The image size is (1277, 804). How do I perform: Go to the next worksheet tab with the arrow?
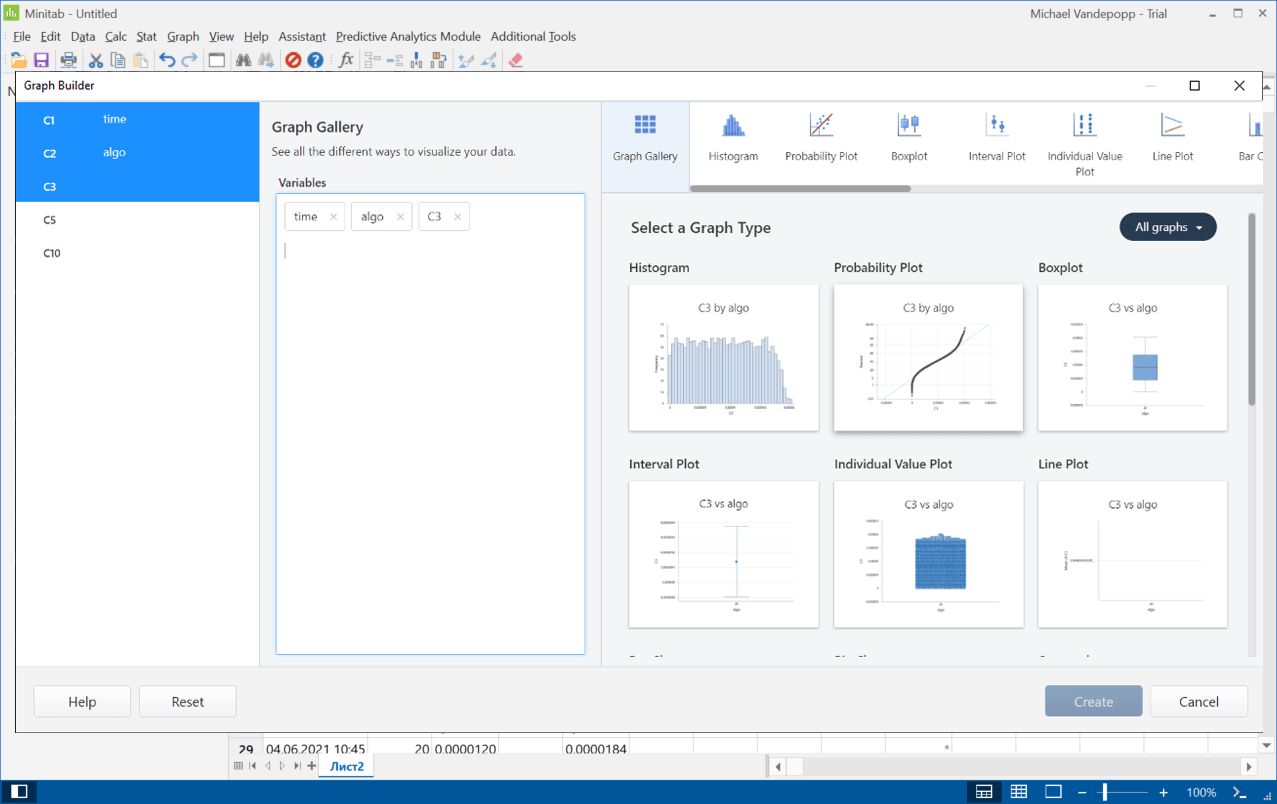(283, 766)
